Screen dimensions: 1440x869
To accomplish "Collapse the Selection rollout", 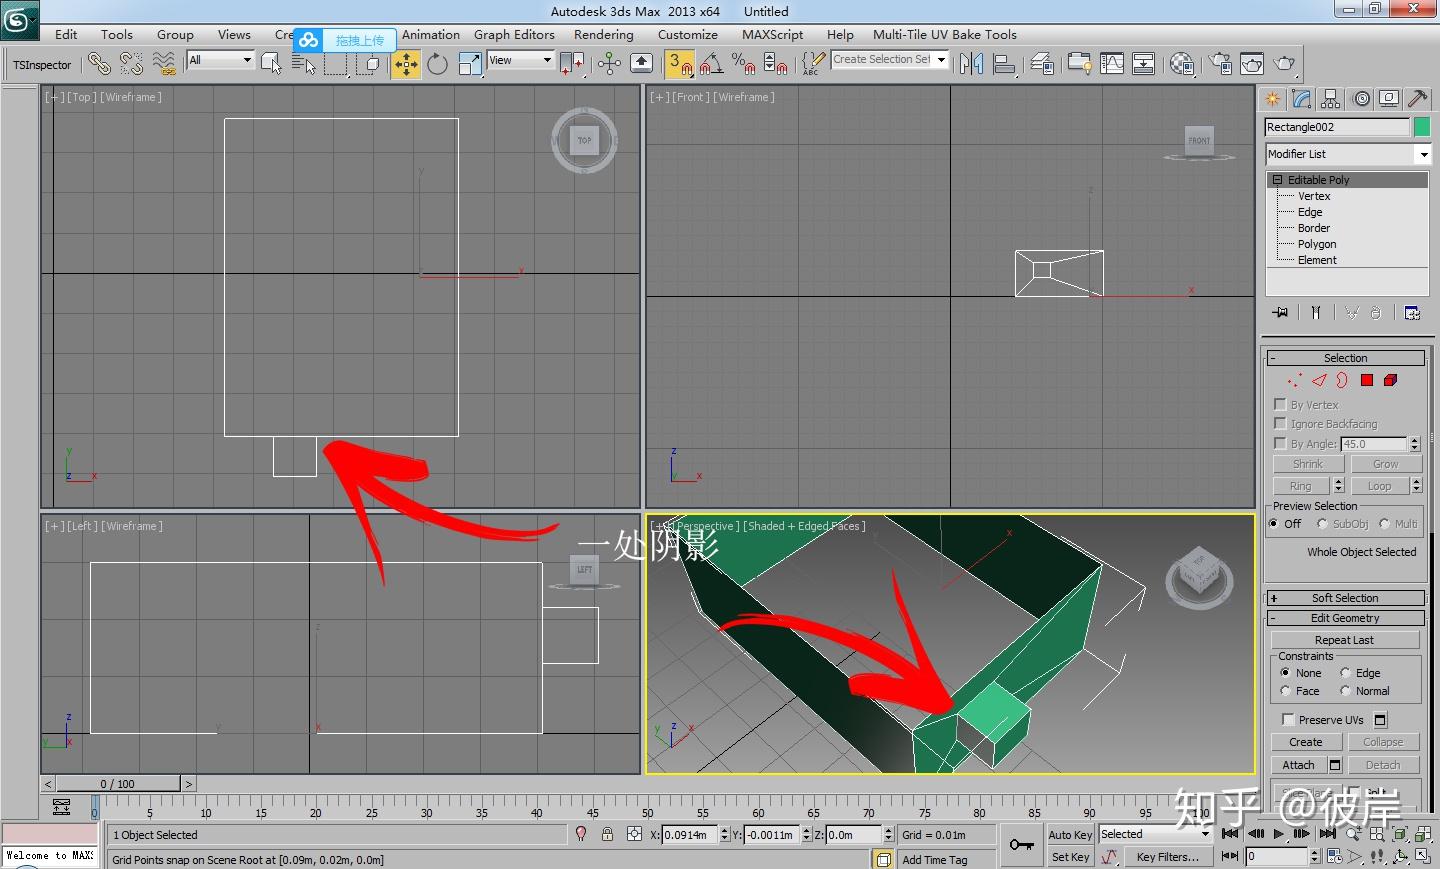I will point(1346,358).
